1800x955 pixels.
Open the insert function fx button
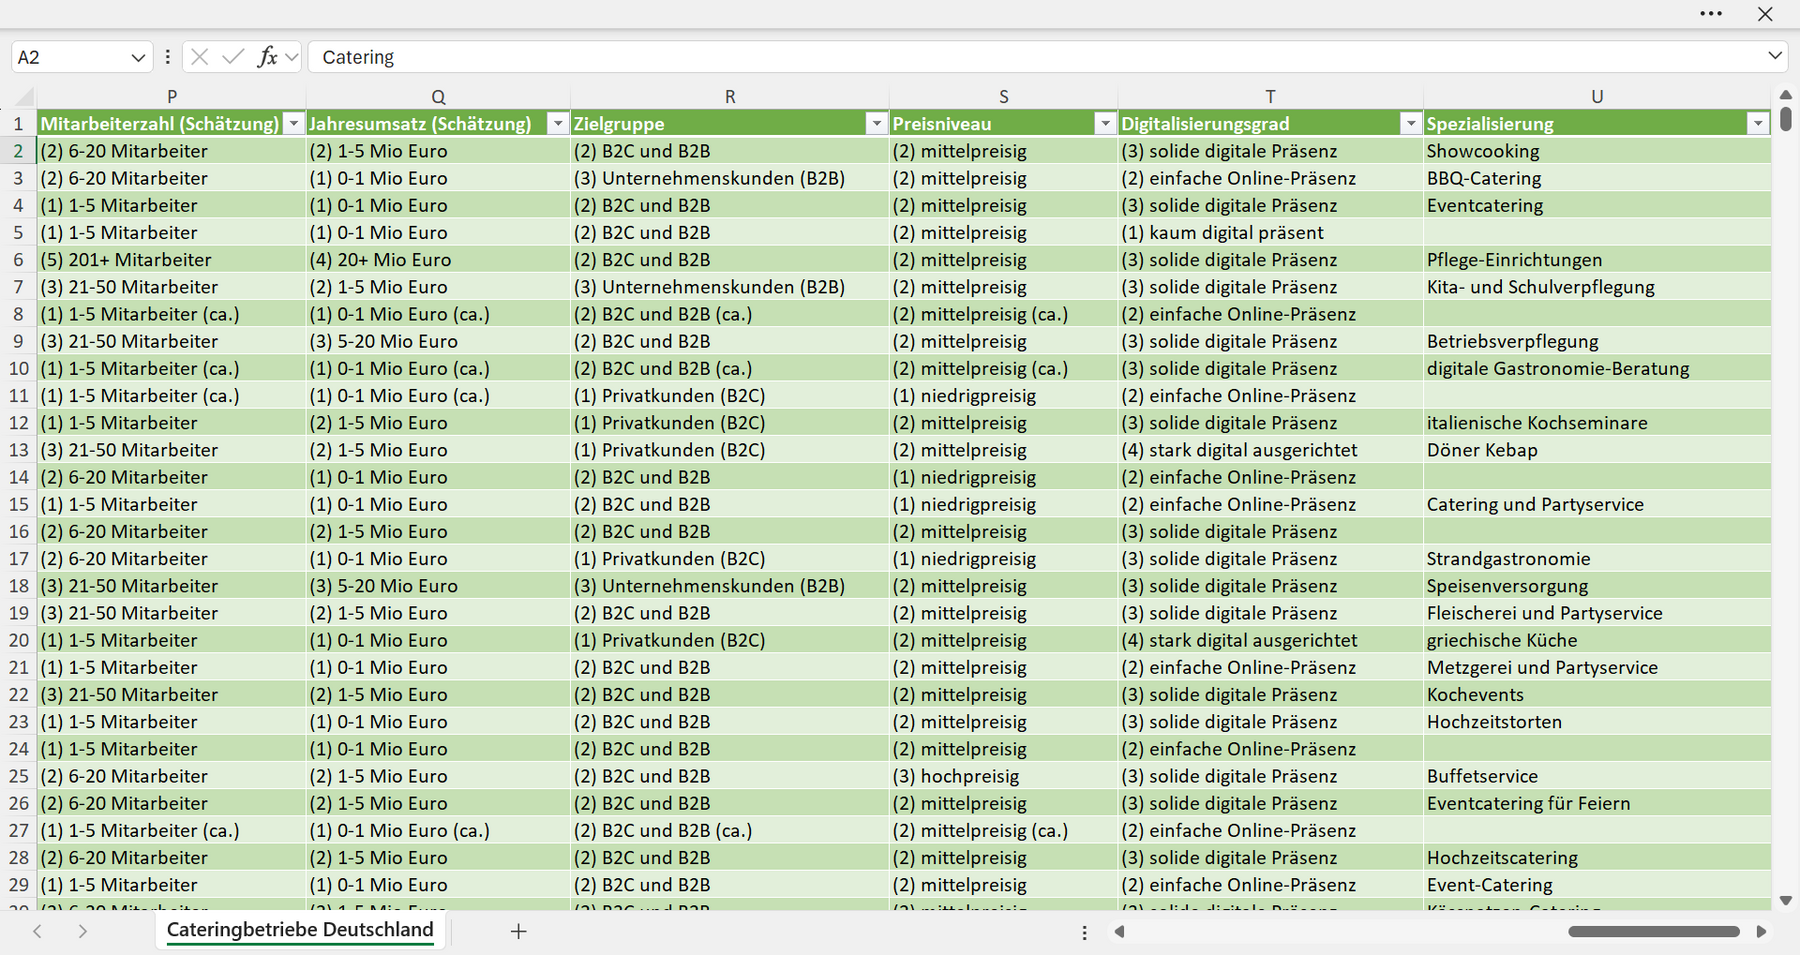267,57
